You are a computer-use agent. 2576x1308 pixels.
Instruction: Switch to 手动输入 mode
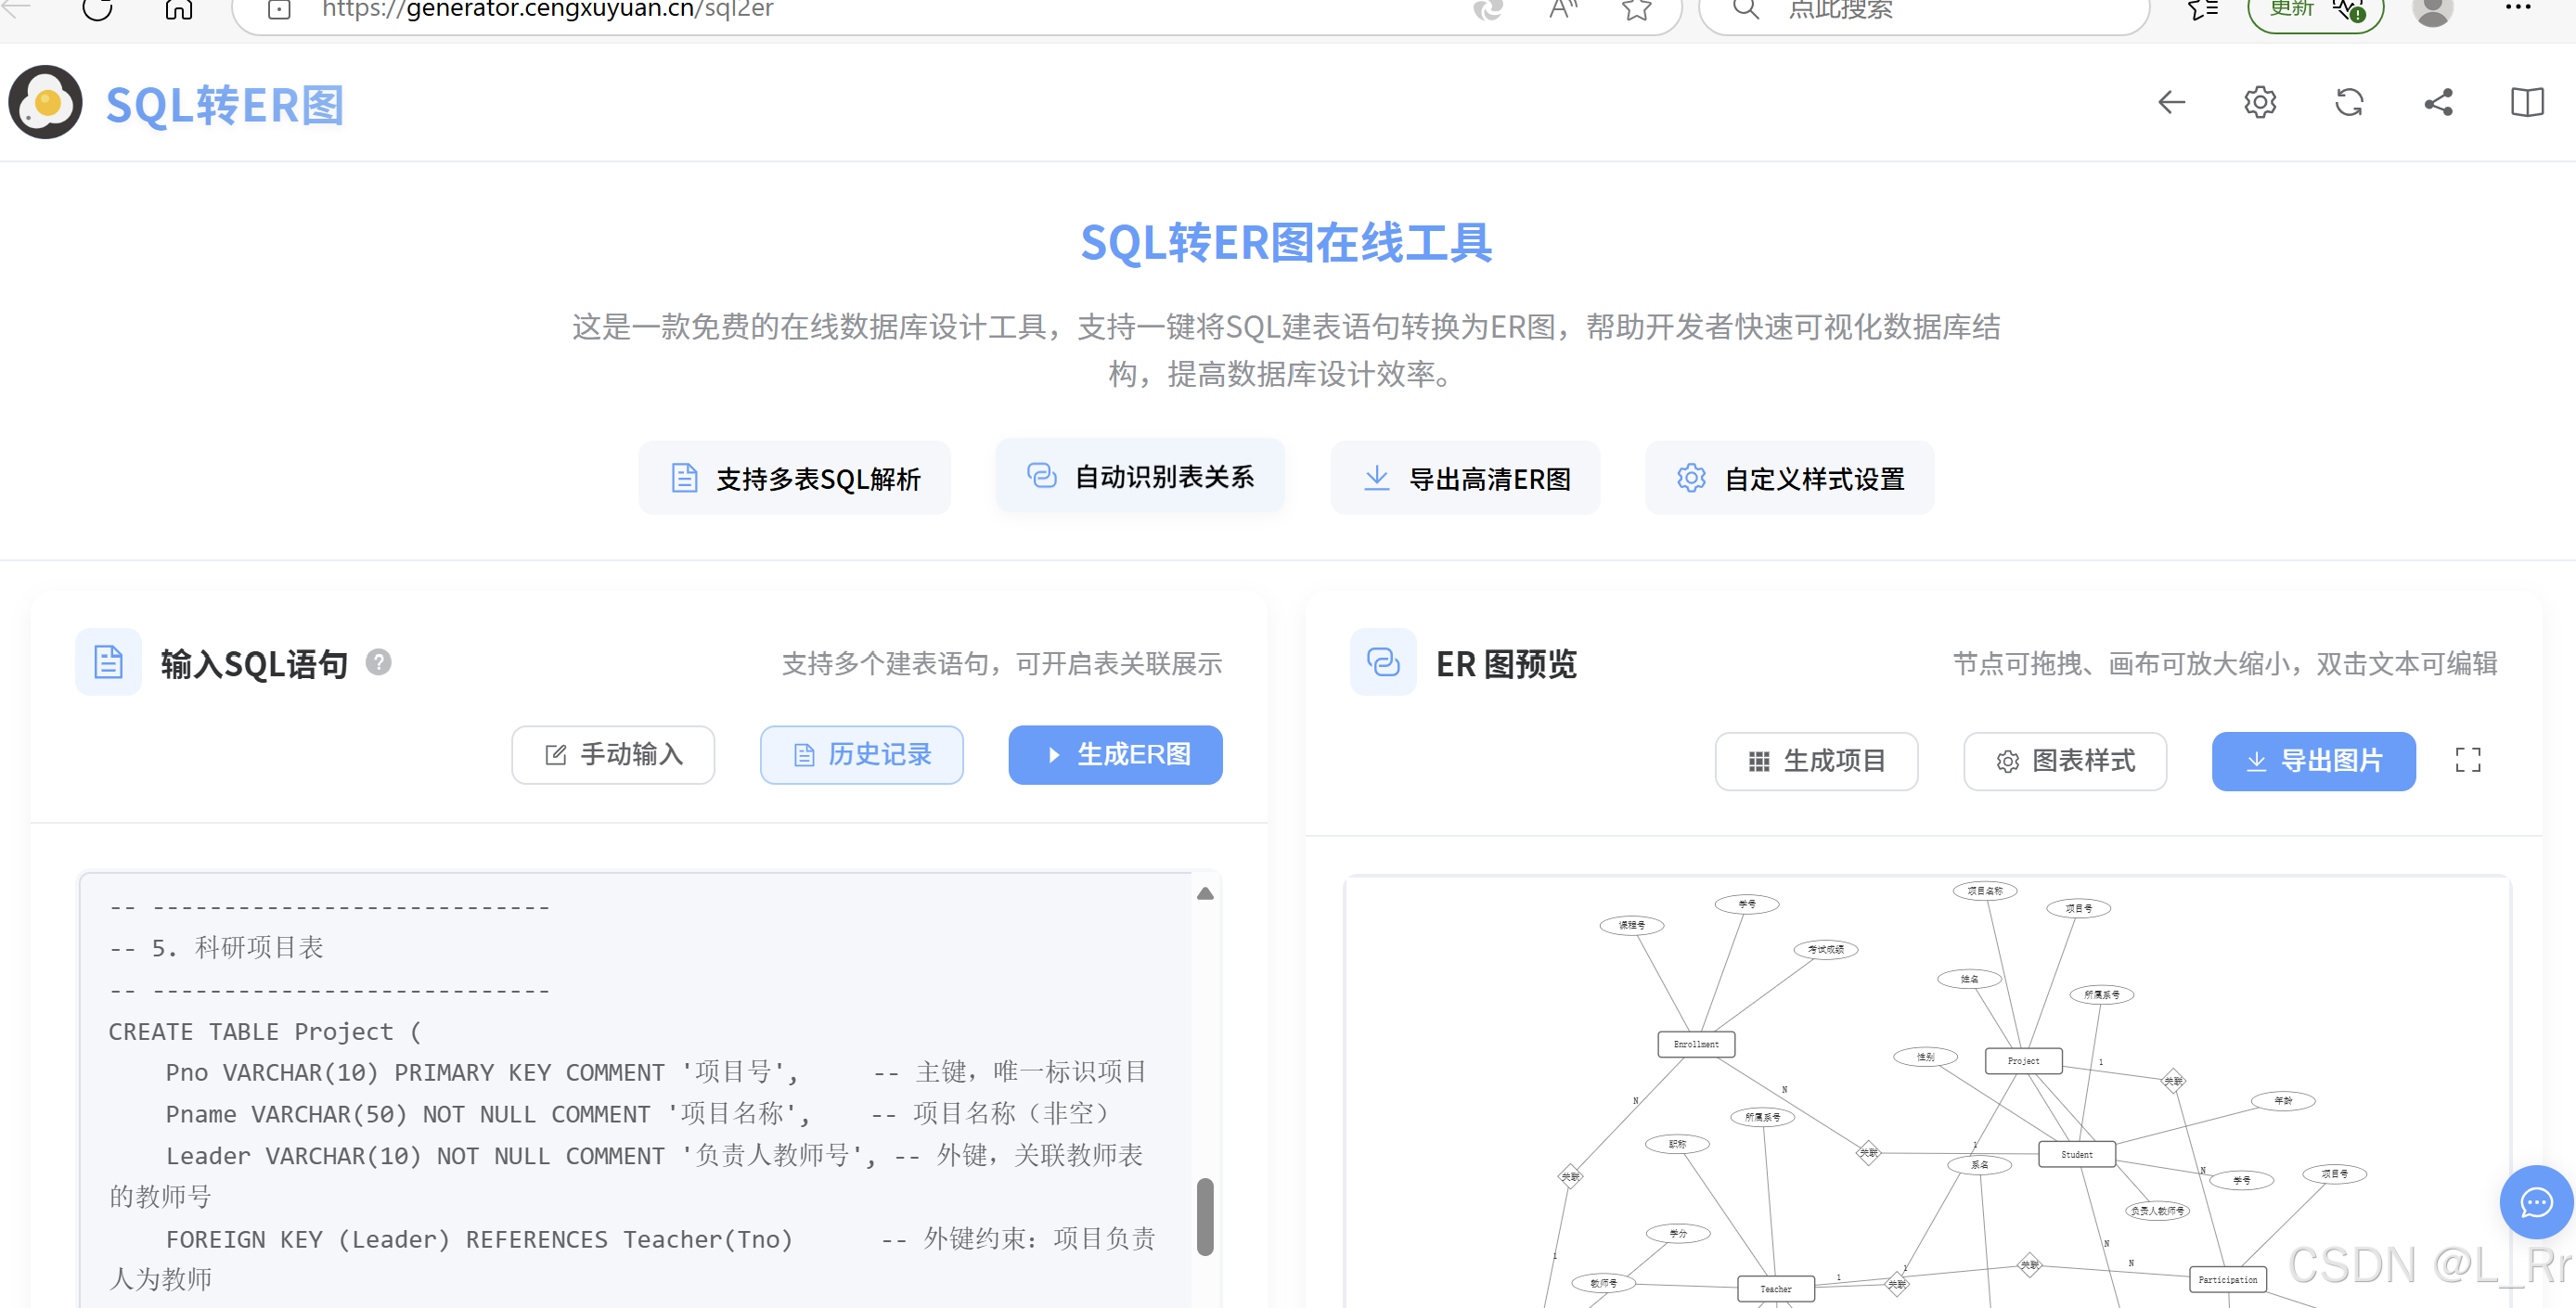pos(613,754)
